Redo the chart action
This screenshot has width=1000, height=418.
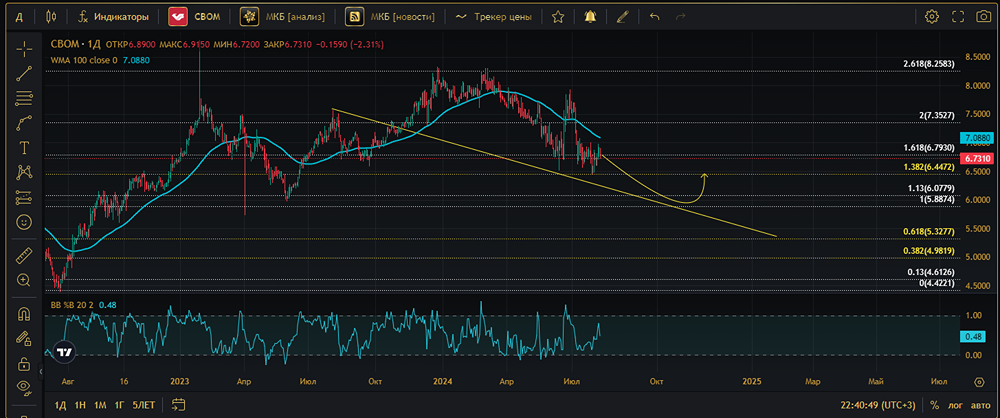click(681, 17)
